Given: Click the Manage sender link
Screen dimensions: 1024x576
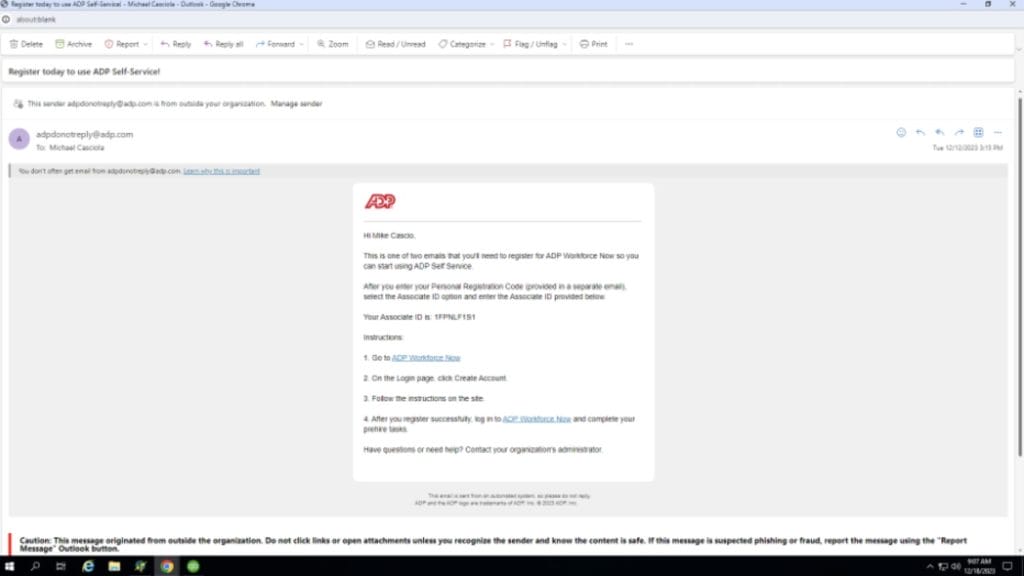Looking at the screenshot, I should pyautogui.click(x=296, y=103).
